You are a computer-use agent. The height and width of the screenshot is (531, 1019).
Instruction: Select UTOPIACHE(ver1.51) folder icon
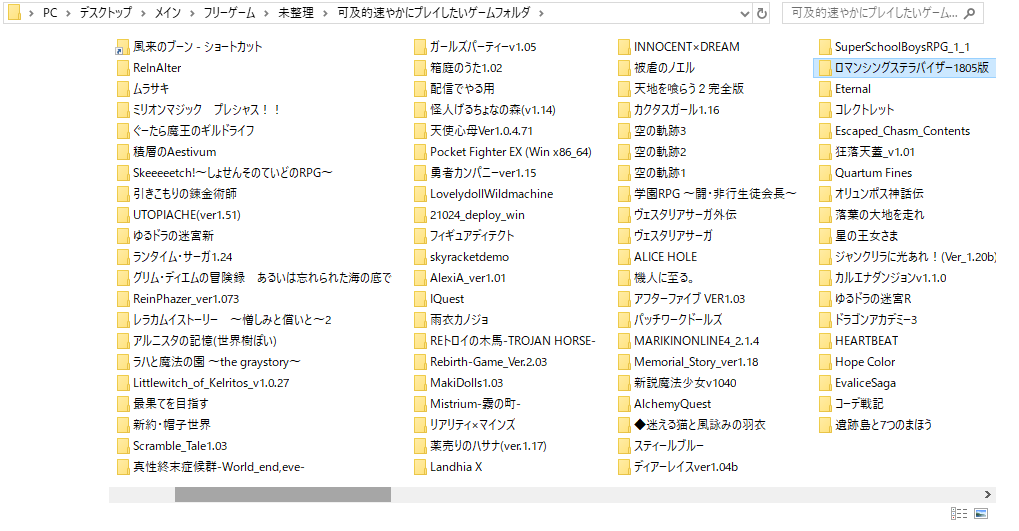[123, 214]
